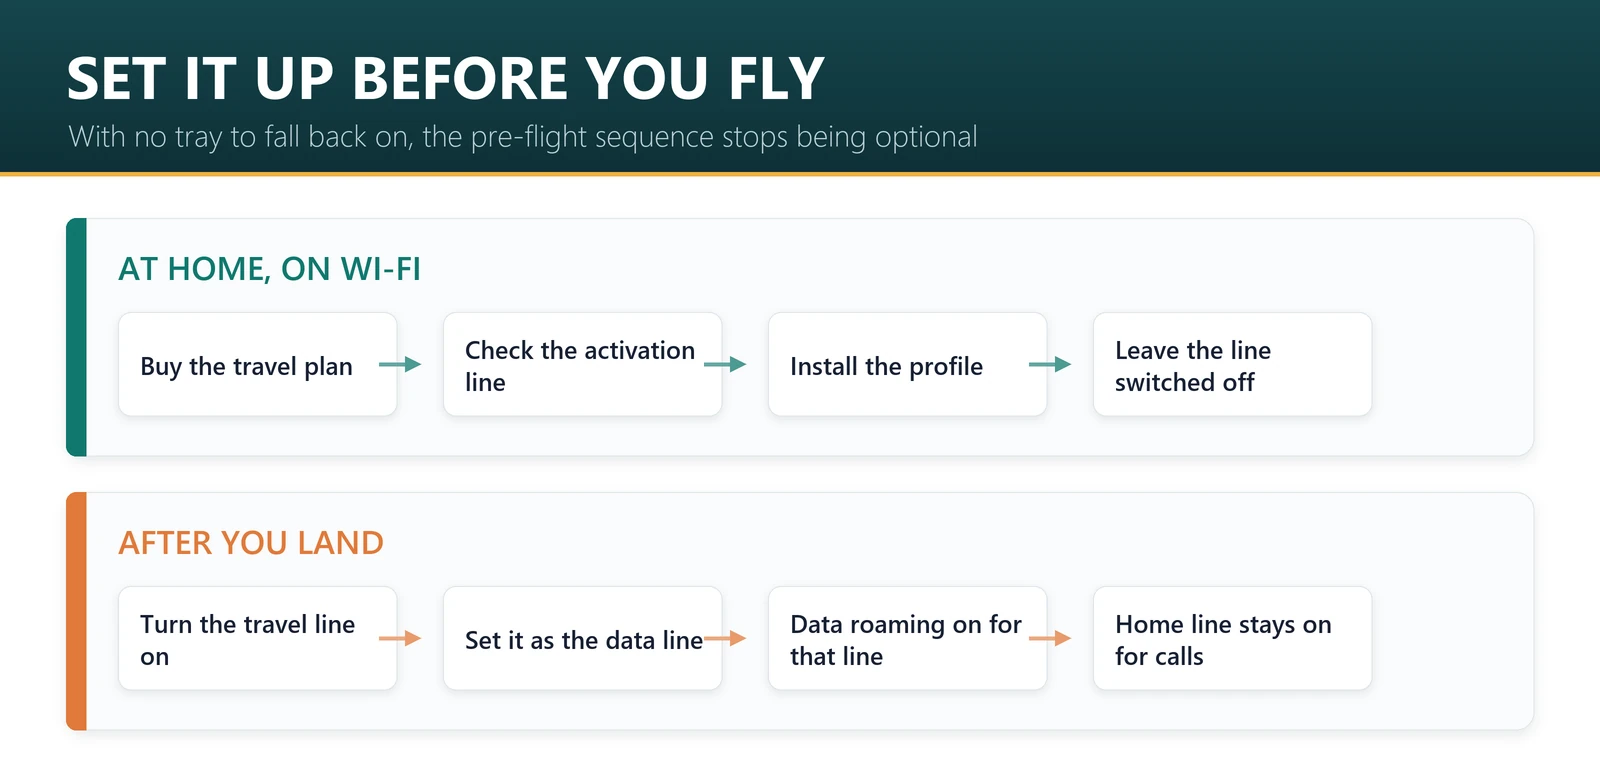
Task: Click the orange arrow after Set it as the data line
Action: pos(725,638)
